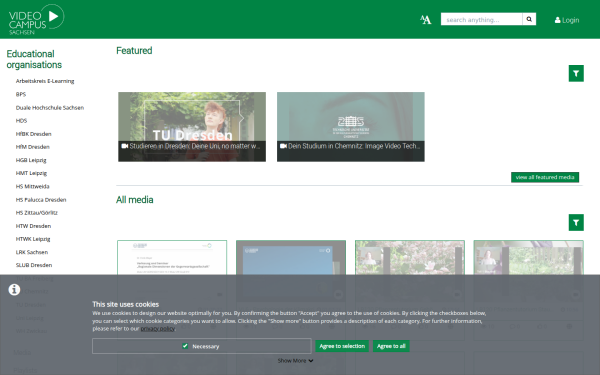Change font size with AA icon
600x375 pixels.
pyautogui.click(x=426, y=20)
